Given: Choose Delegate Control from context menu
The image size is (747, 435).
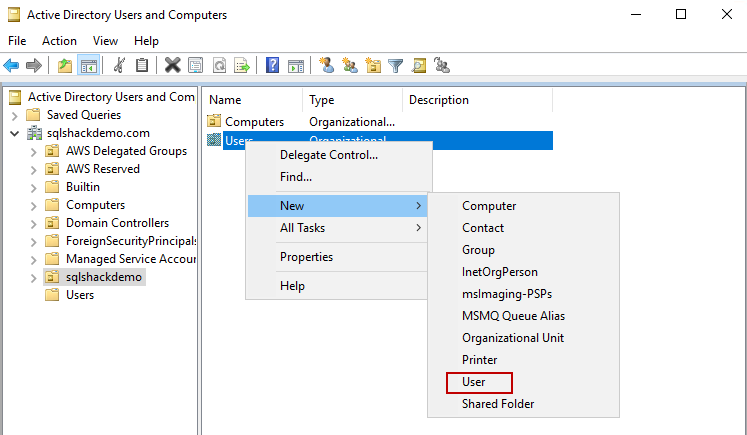Looking at the screenshot, I should [328, 155].
